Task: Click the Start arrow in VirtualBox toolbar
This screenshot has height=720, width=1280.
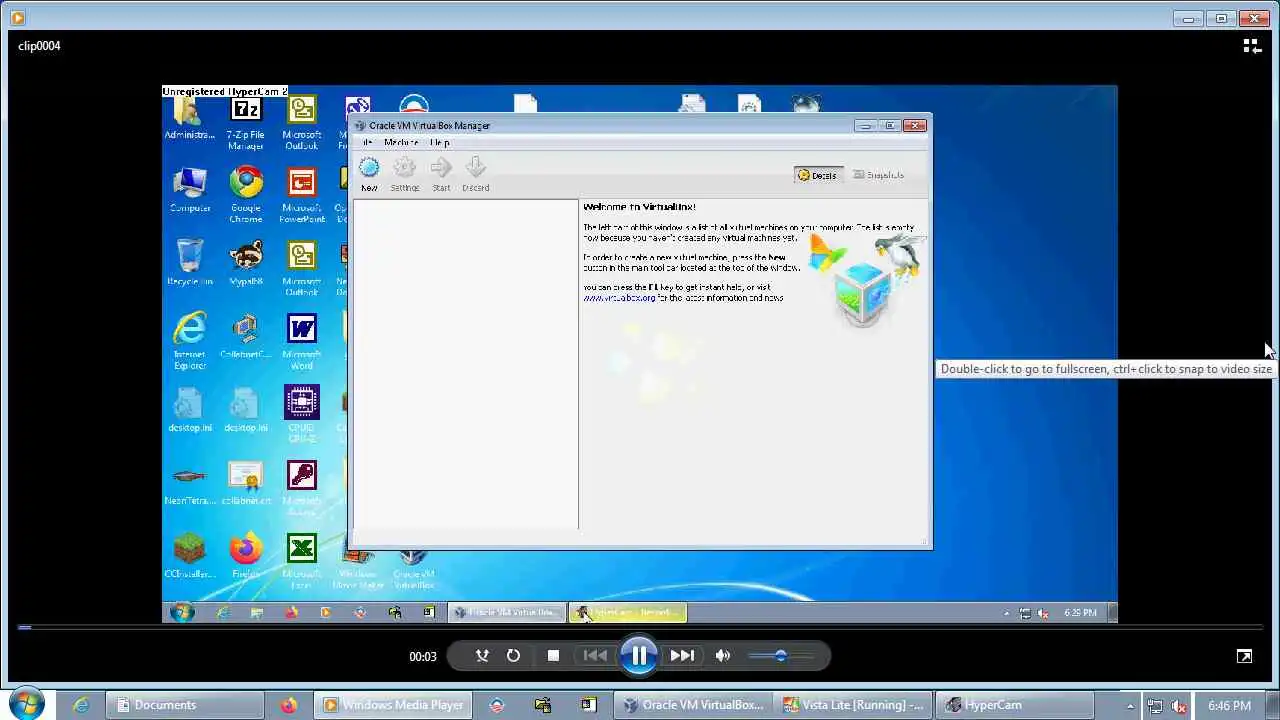Action: click(x=441, y=174)
